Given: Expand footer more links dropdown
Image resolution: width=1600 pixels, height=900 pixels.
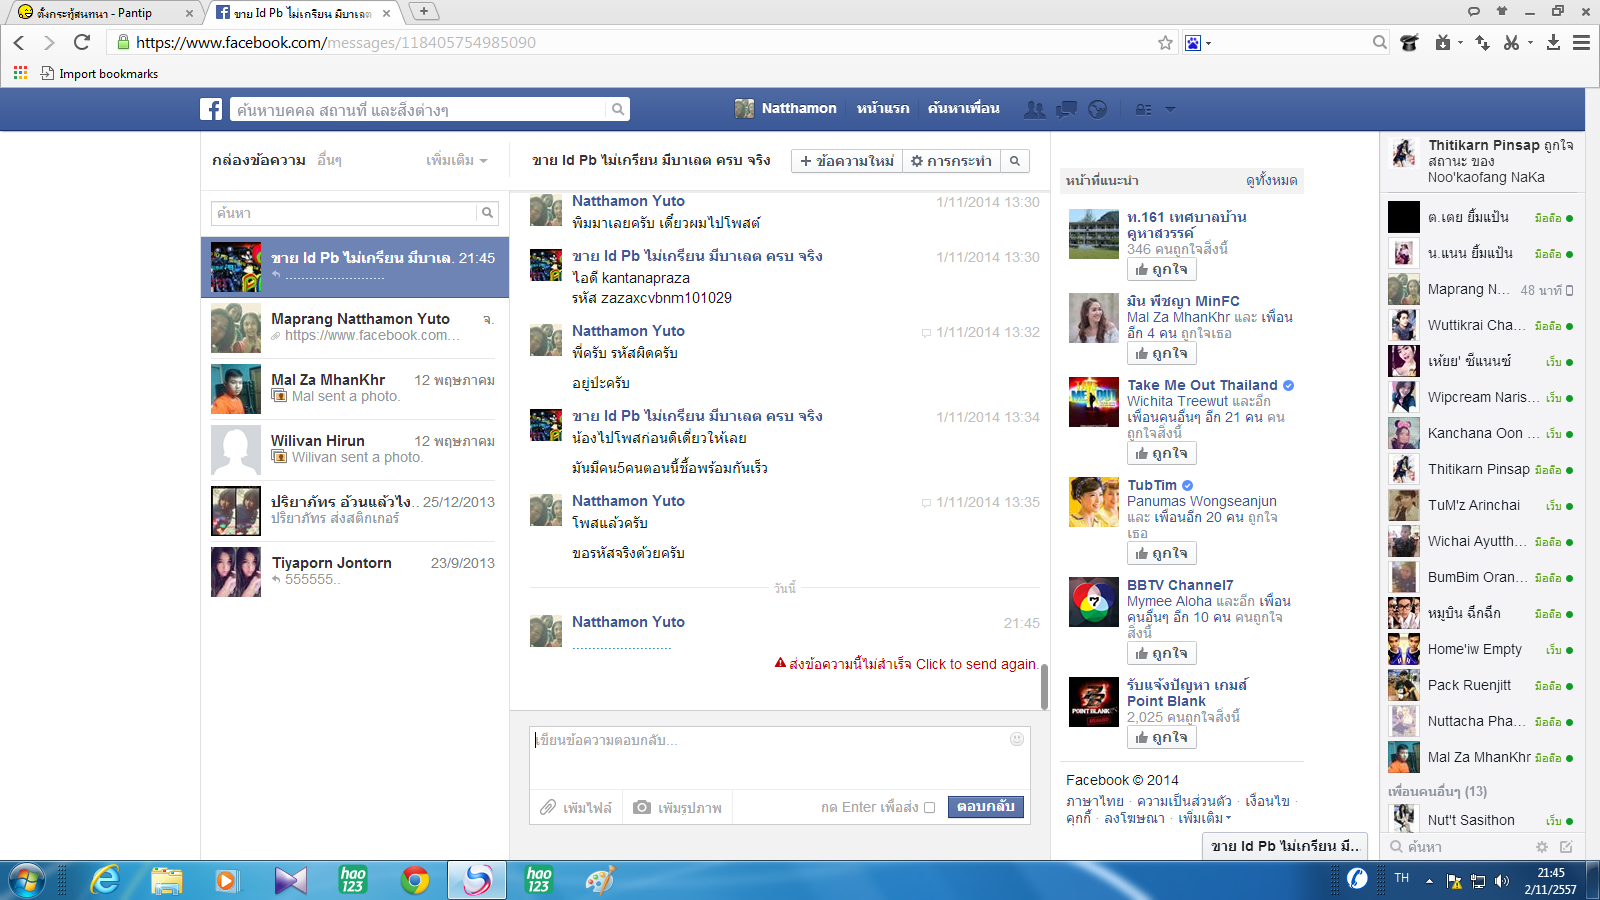Looking at the screenshot, I should coord(1205,818).
